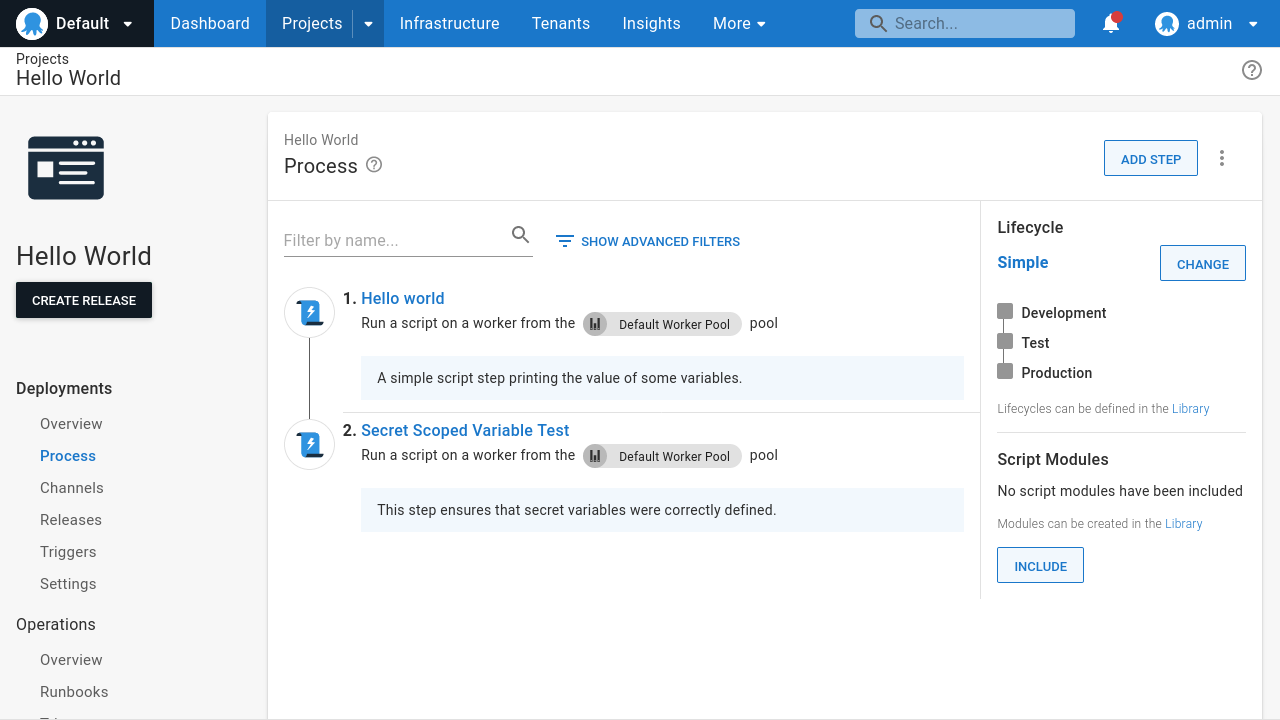The height and width of the screenshot is (720, 1280).
Task: Click the CREATE RELEASE button
Action: point(83,300)
